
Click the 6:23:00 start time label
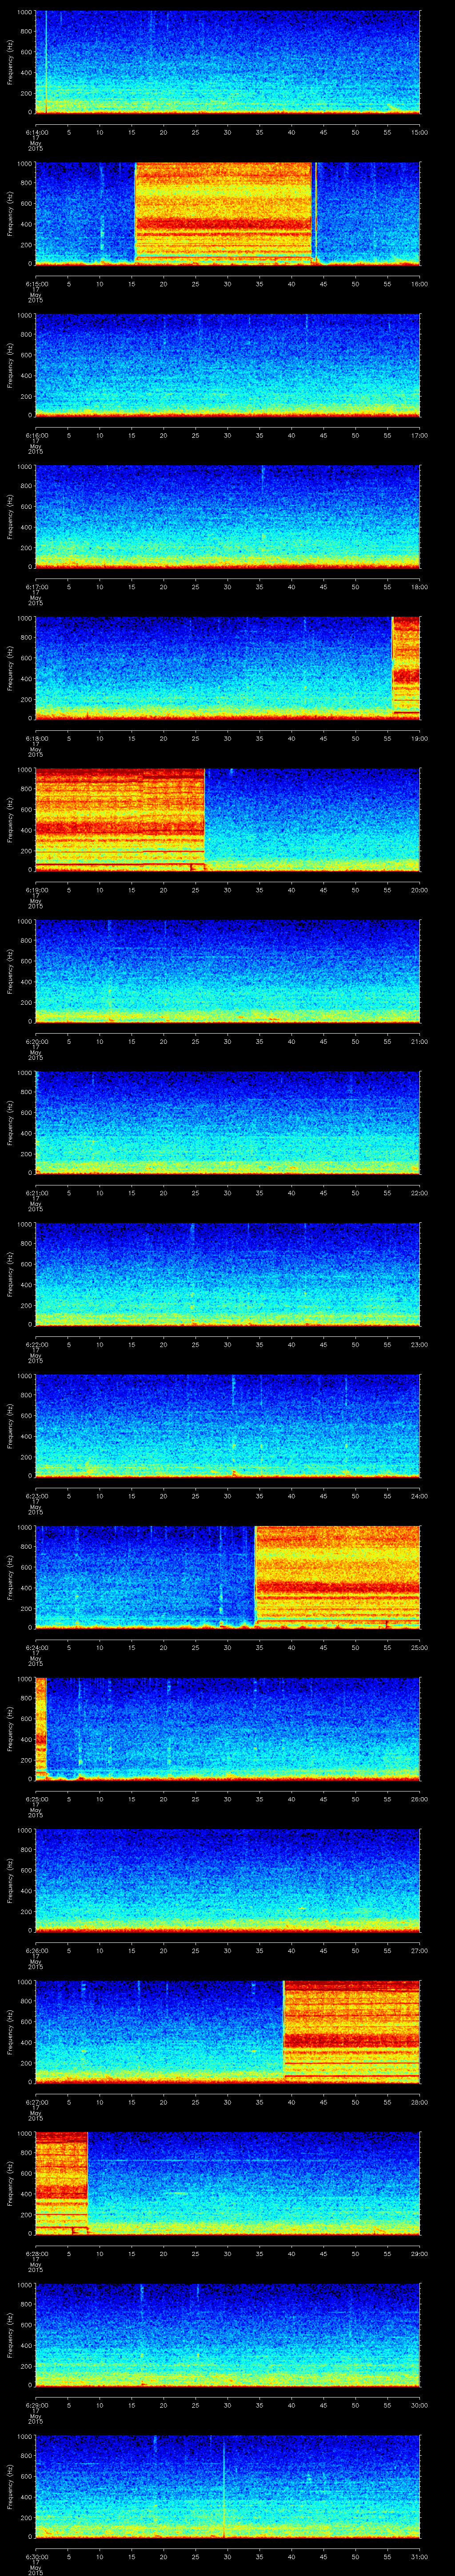pyautogui.click(x=36, y=1495)
